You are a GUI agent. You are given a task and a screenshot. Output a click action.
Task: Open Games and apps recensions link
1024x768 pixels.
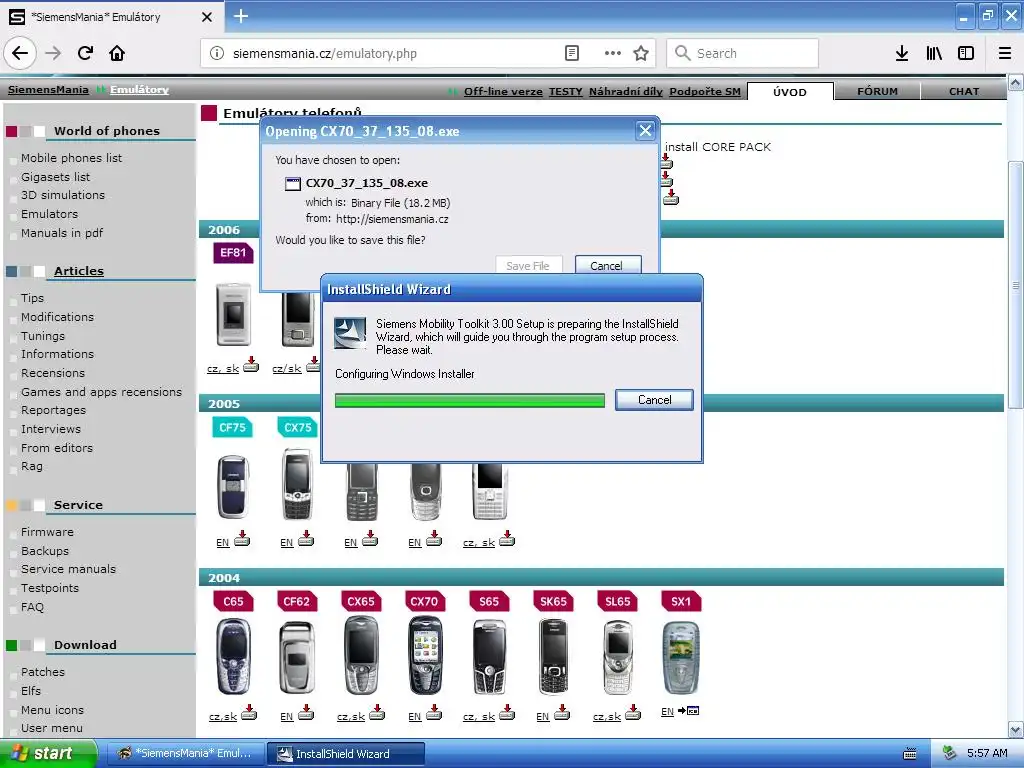point(101,392)
